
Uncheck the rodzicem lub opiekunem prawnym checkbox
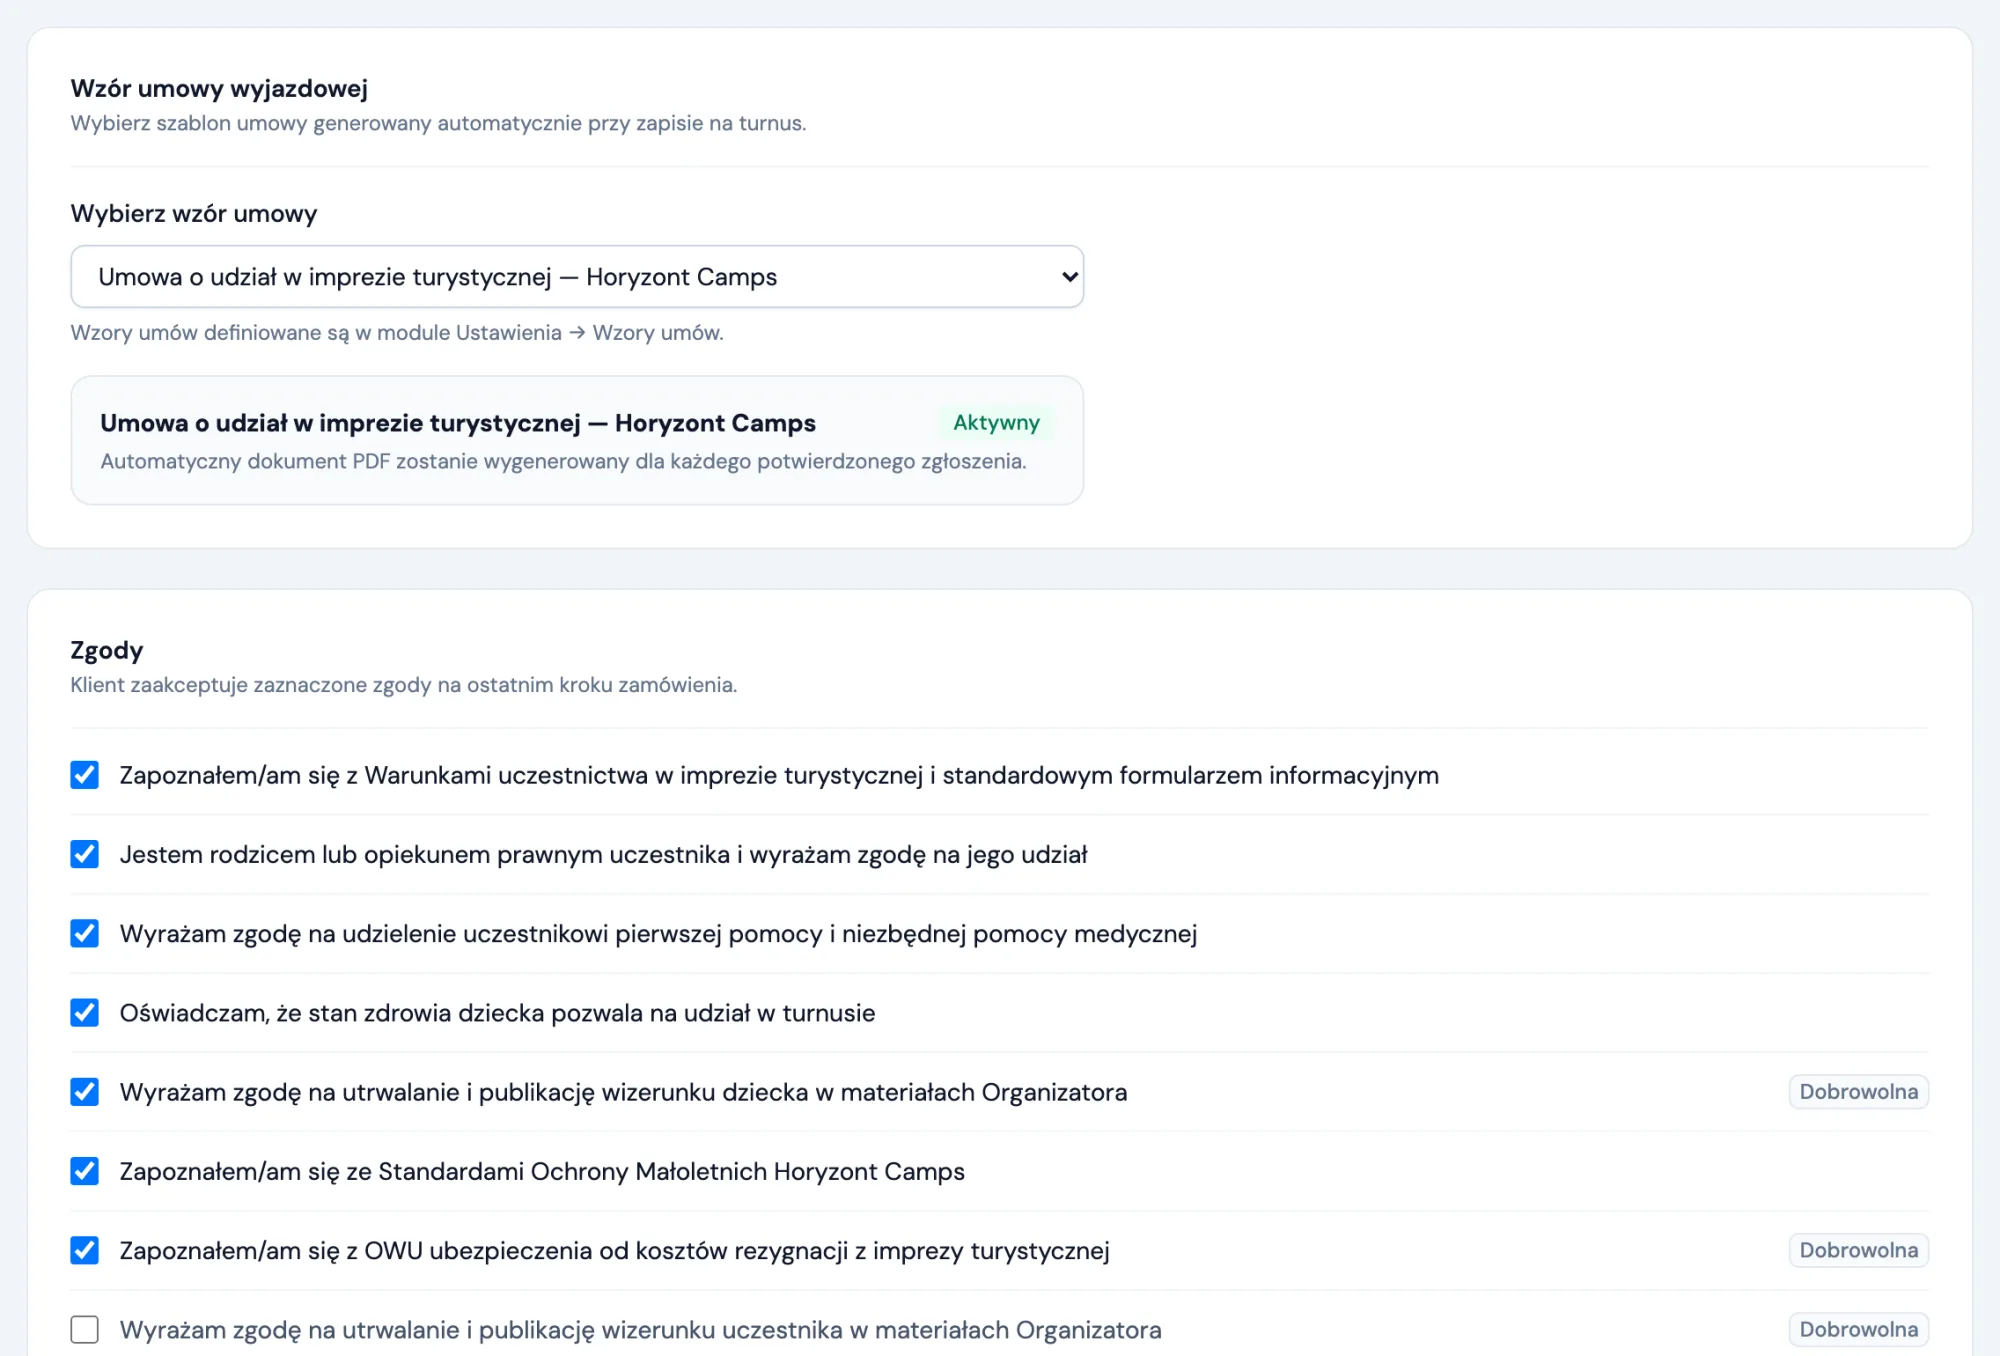click(x=85, y=854)
